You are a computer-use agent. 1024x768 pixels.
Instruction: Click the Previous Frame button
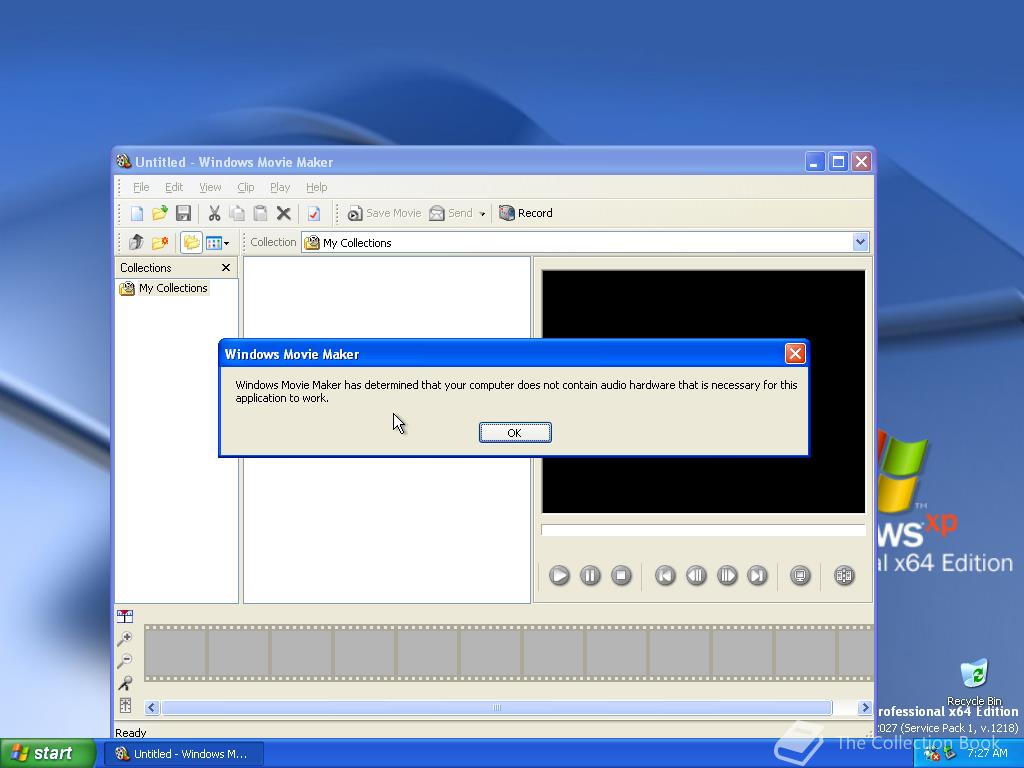click(696, 575)
